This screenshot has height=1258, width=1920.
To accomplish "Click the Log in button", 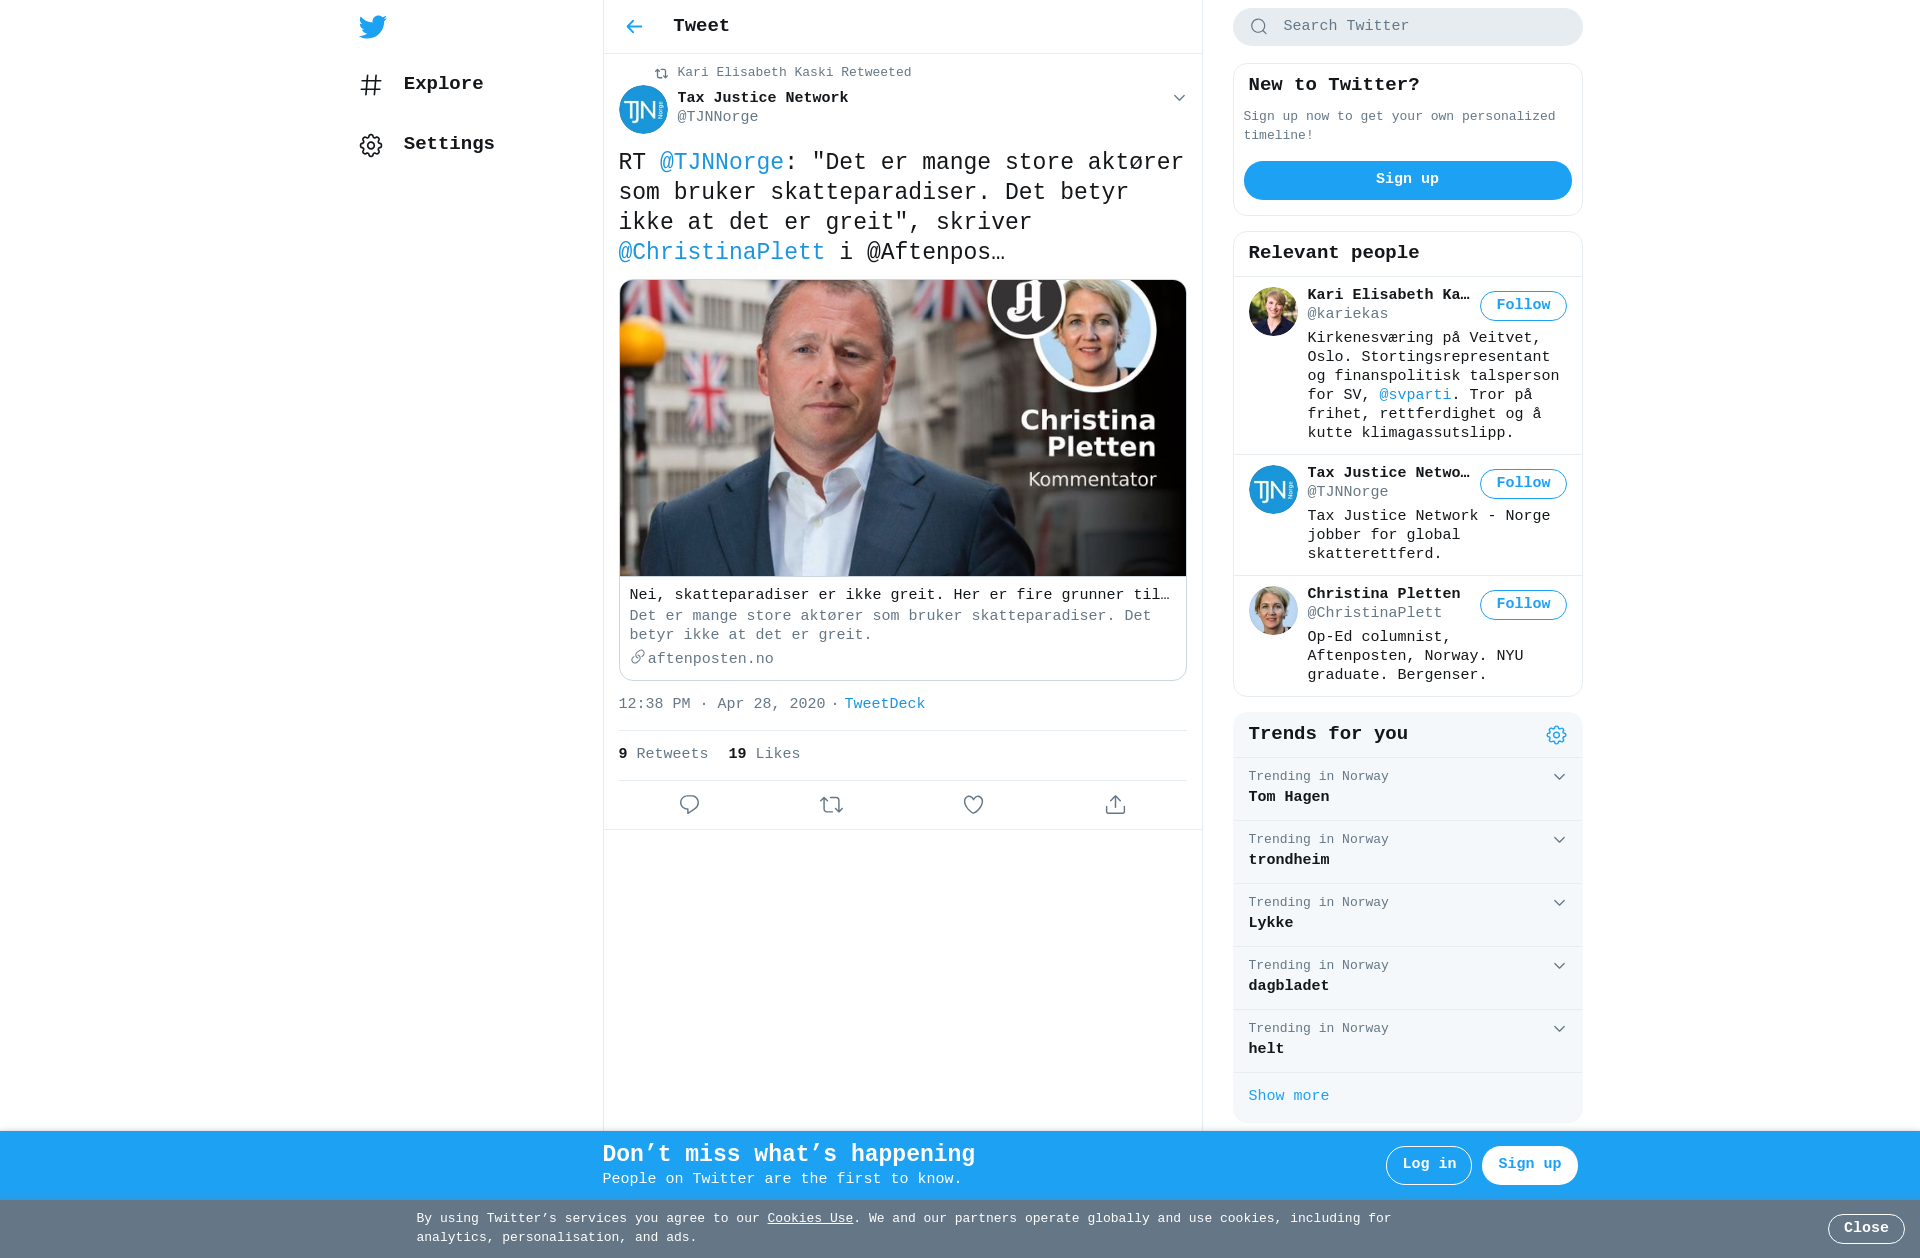I will [1428, 1165].
